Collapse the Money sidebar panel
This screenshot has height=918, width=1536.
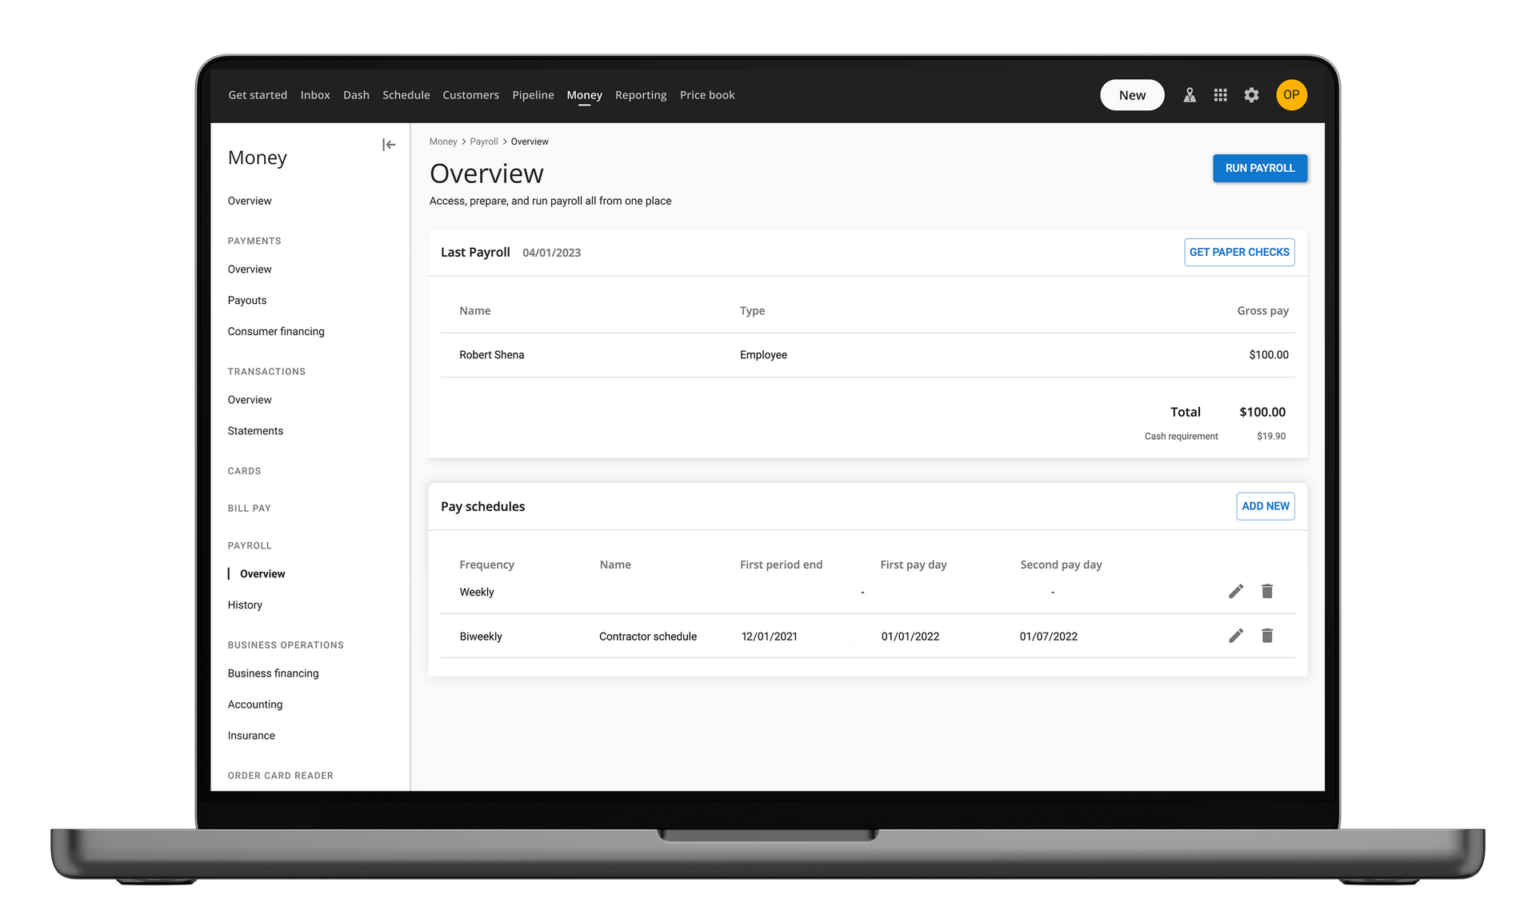(x=389, y=145)
